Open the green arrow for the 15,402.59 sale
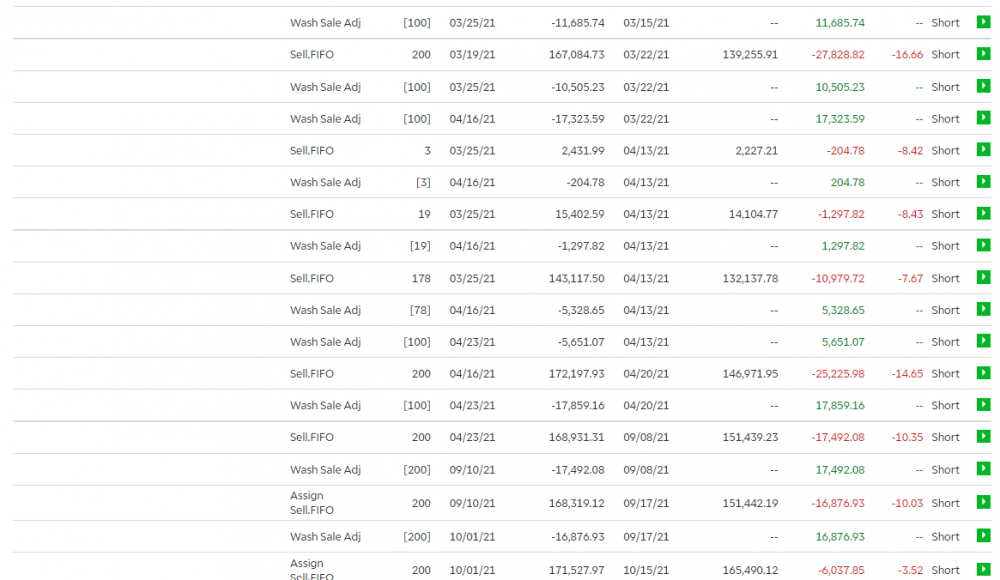This screenshot has height=580, width=1000. click(x=983, y=214)
